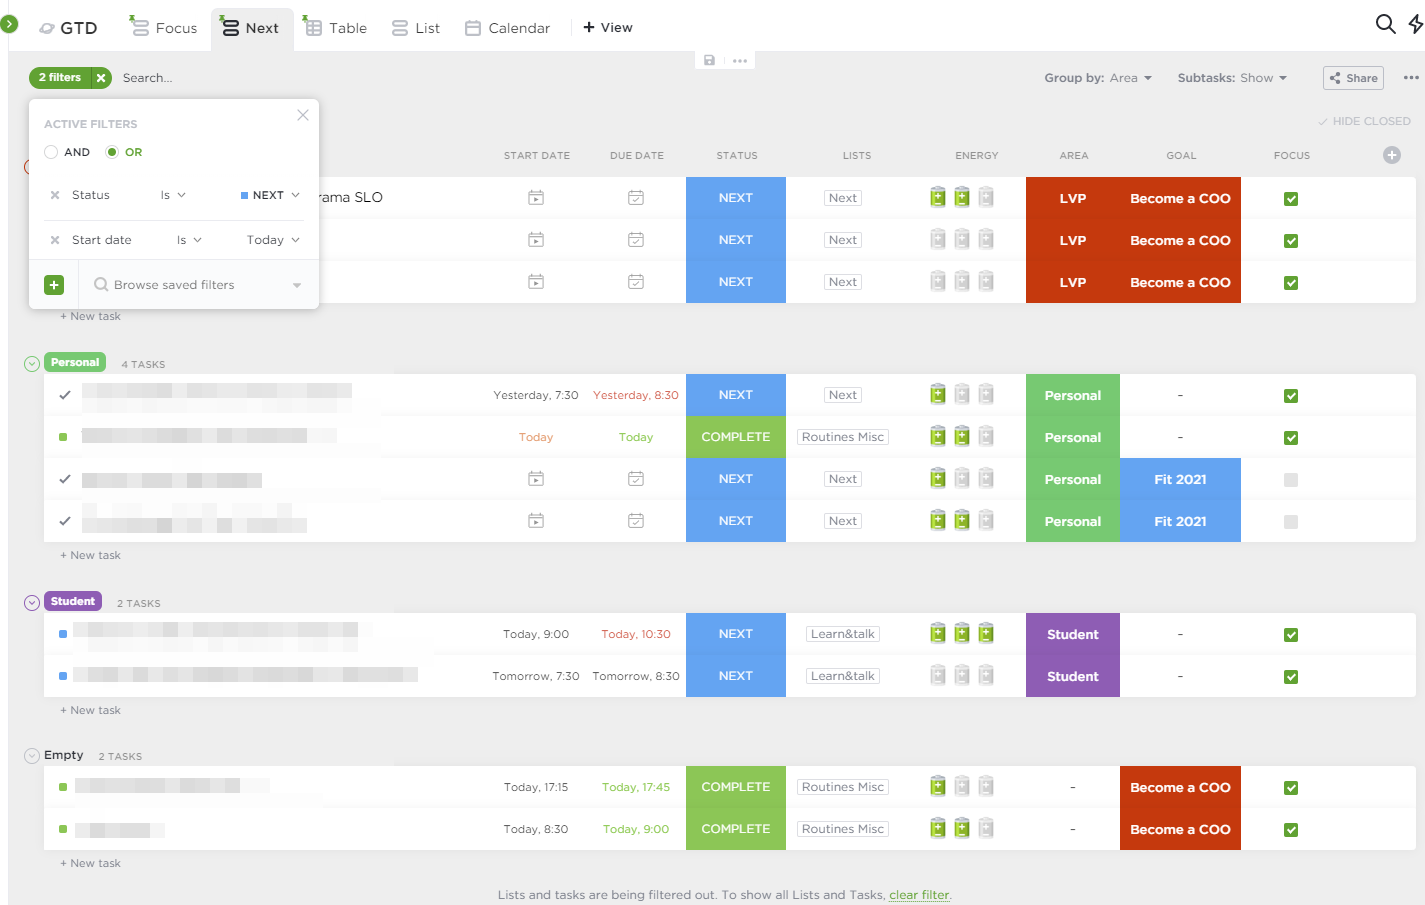Collapse the Student group
The height and width of the screenshot is (905, 1425).
(32, 603)
